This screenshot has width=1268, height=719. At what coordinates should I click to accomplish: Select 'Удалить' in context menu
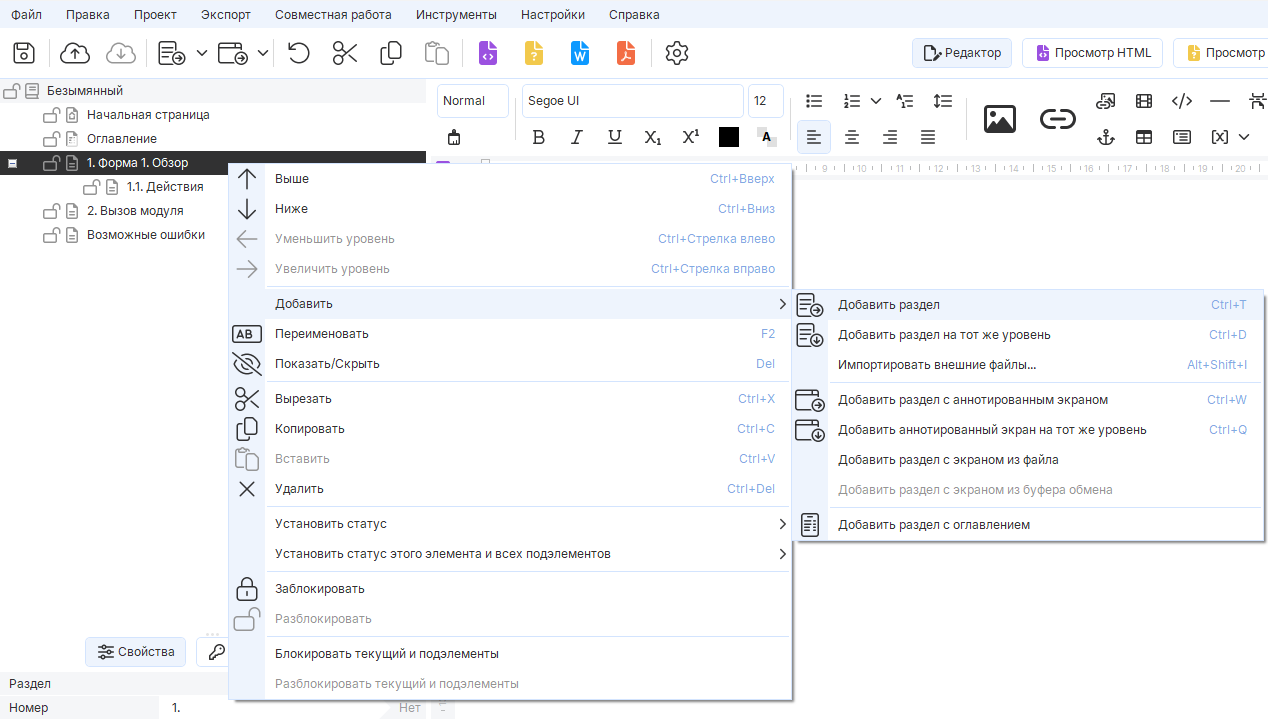[x=510, y=489]
